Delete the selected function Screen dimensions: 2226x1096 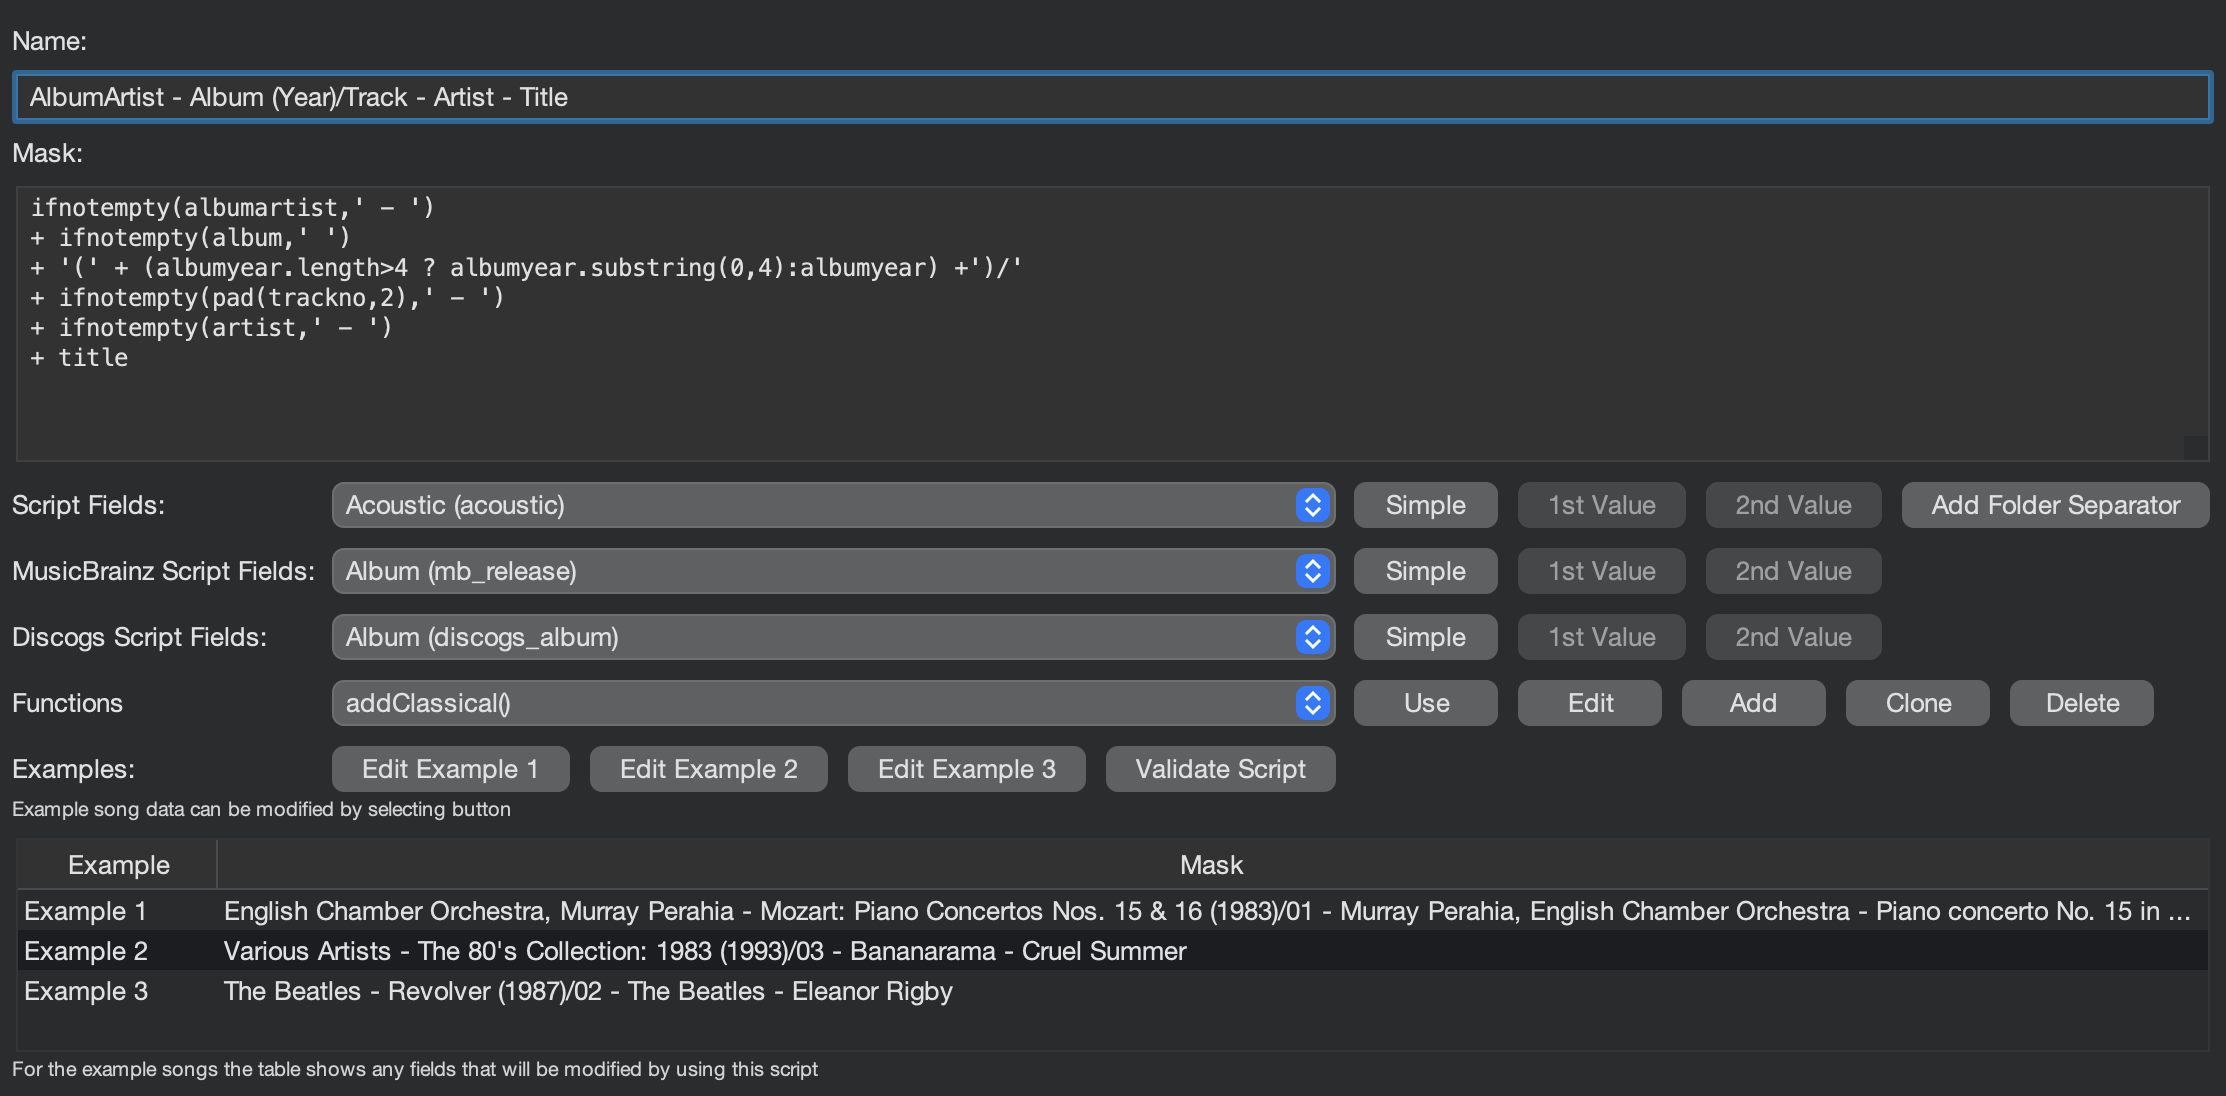[x=2081, y=703]
